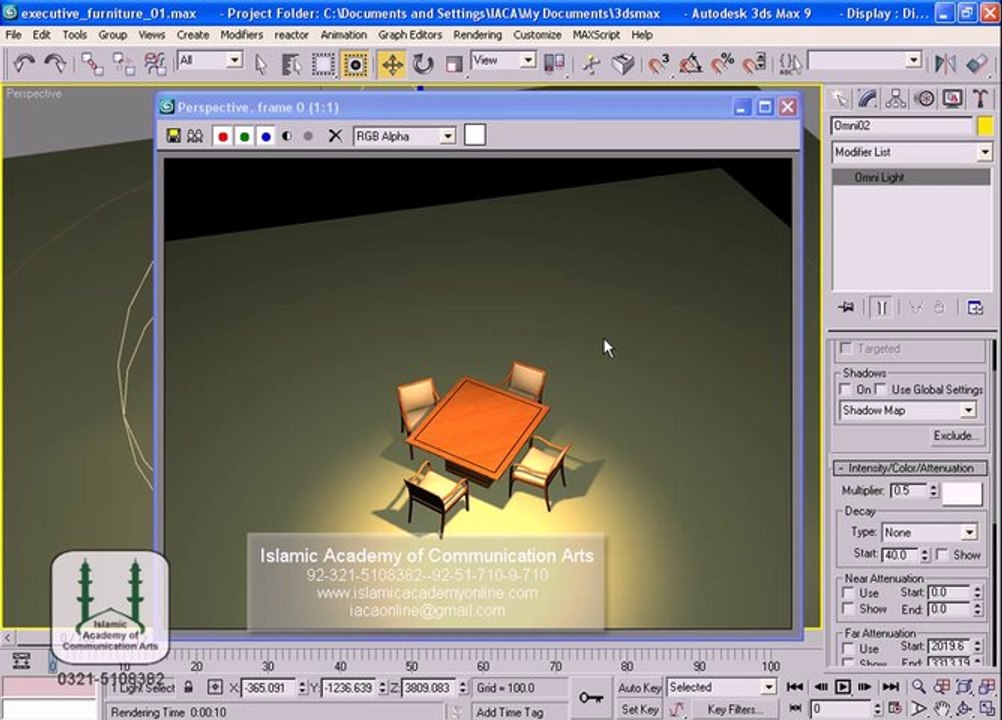Activate Select and Link tool
1002x720 pixels.
92,64
